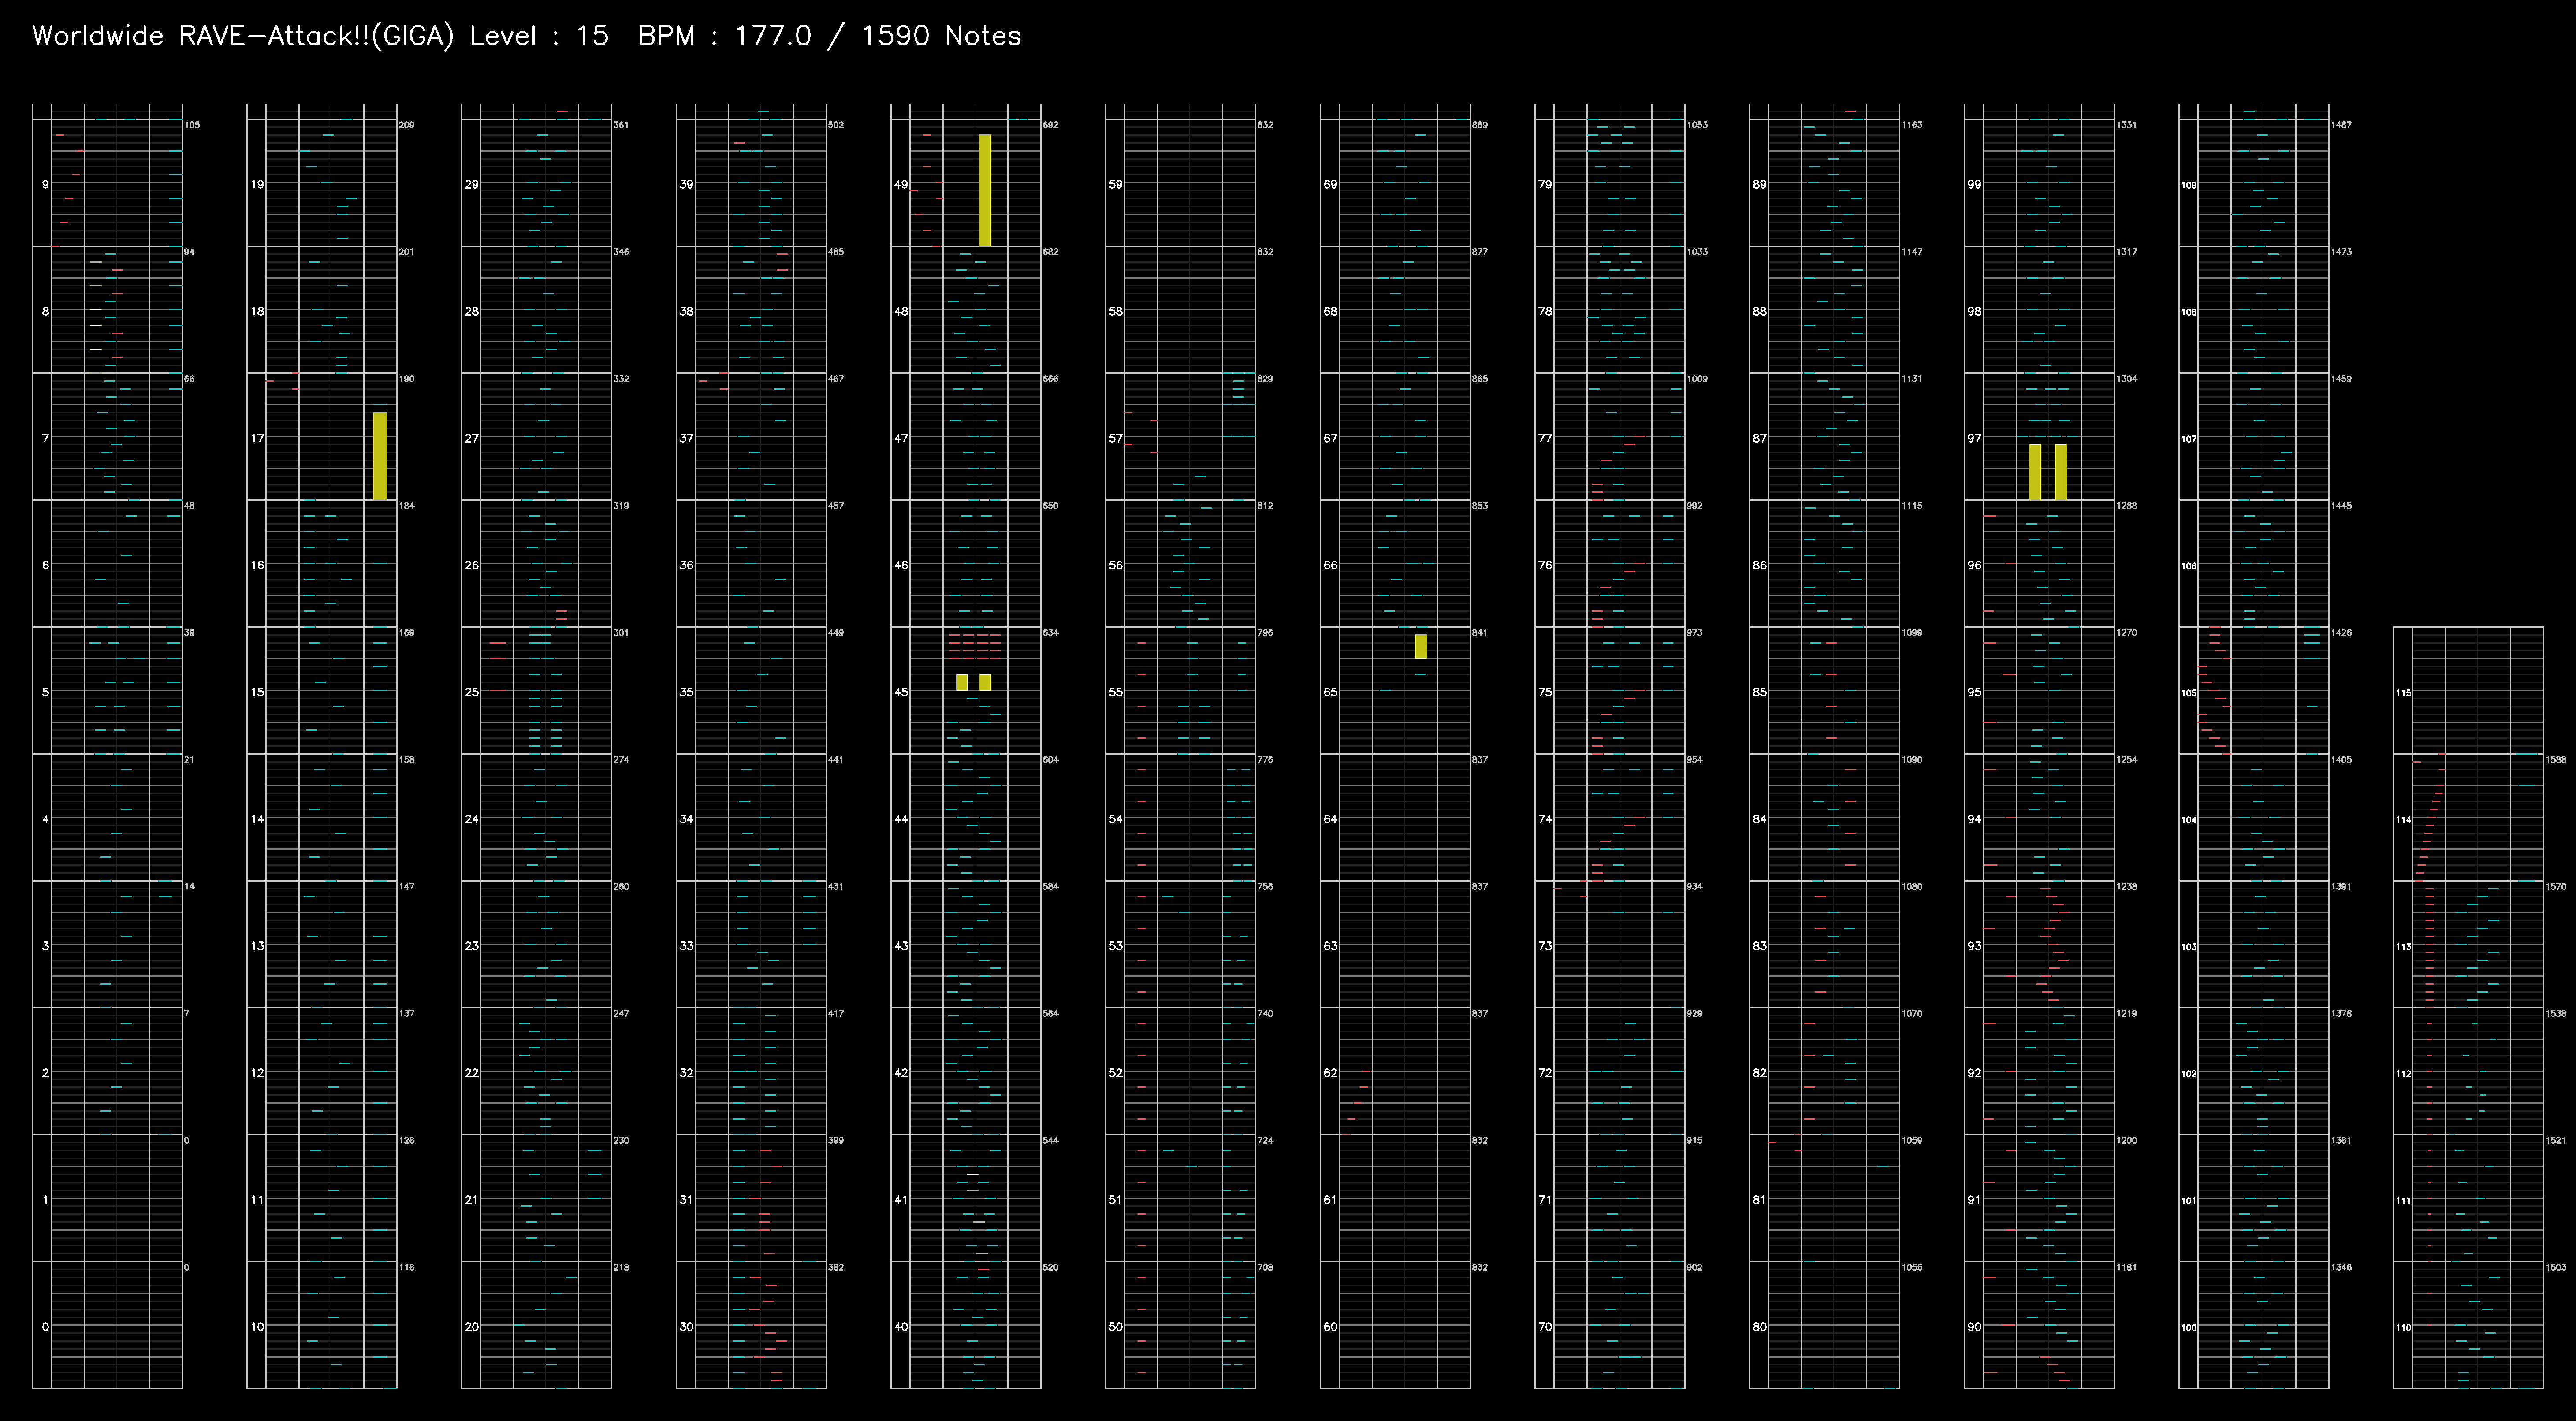Click note count "1570" in last column
Screen dimensions: 2576x1421
pyautogui.click(x=2556, y=887)
